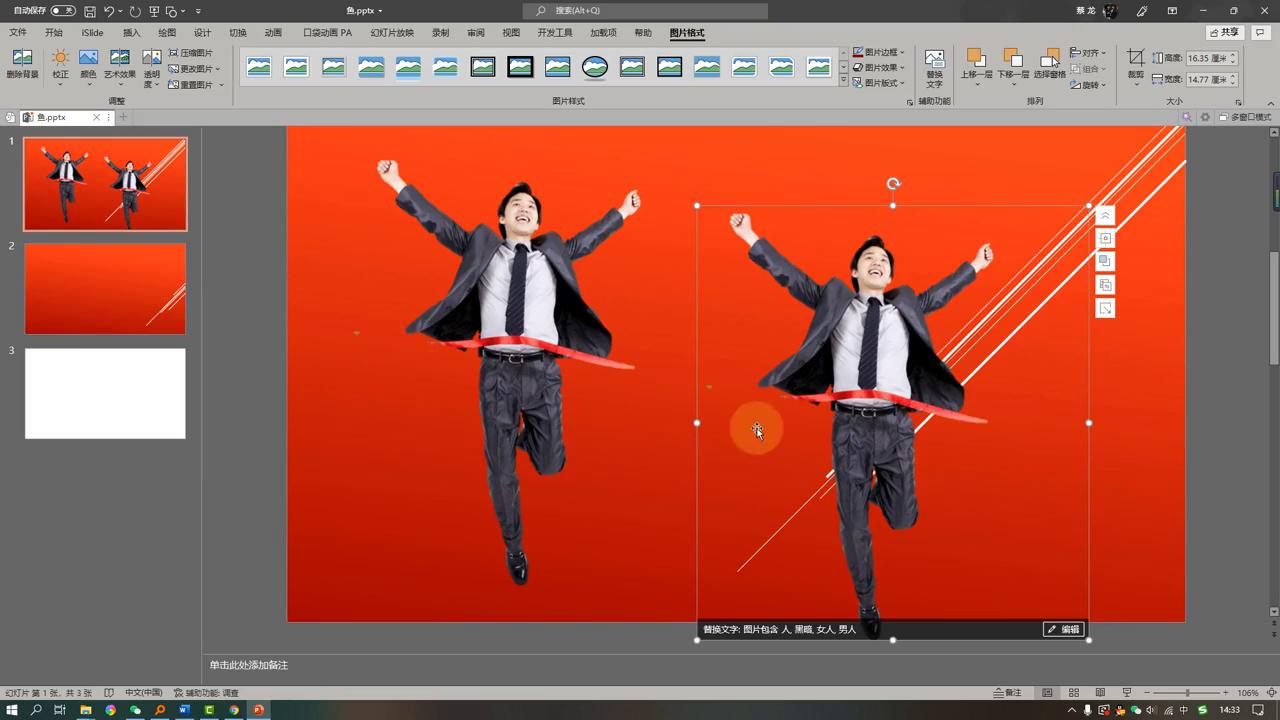Click the Share (共享) button

[1224, 32]
